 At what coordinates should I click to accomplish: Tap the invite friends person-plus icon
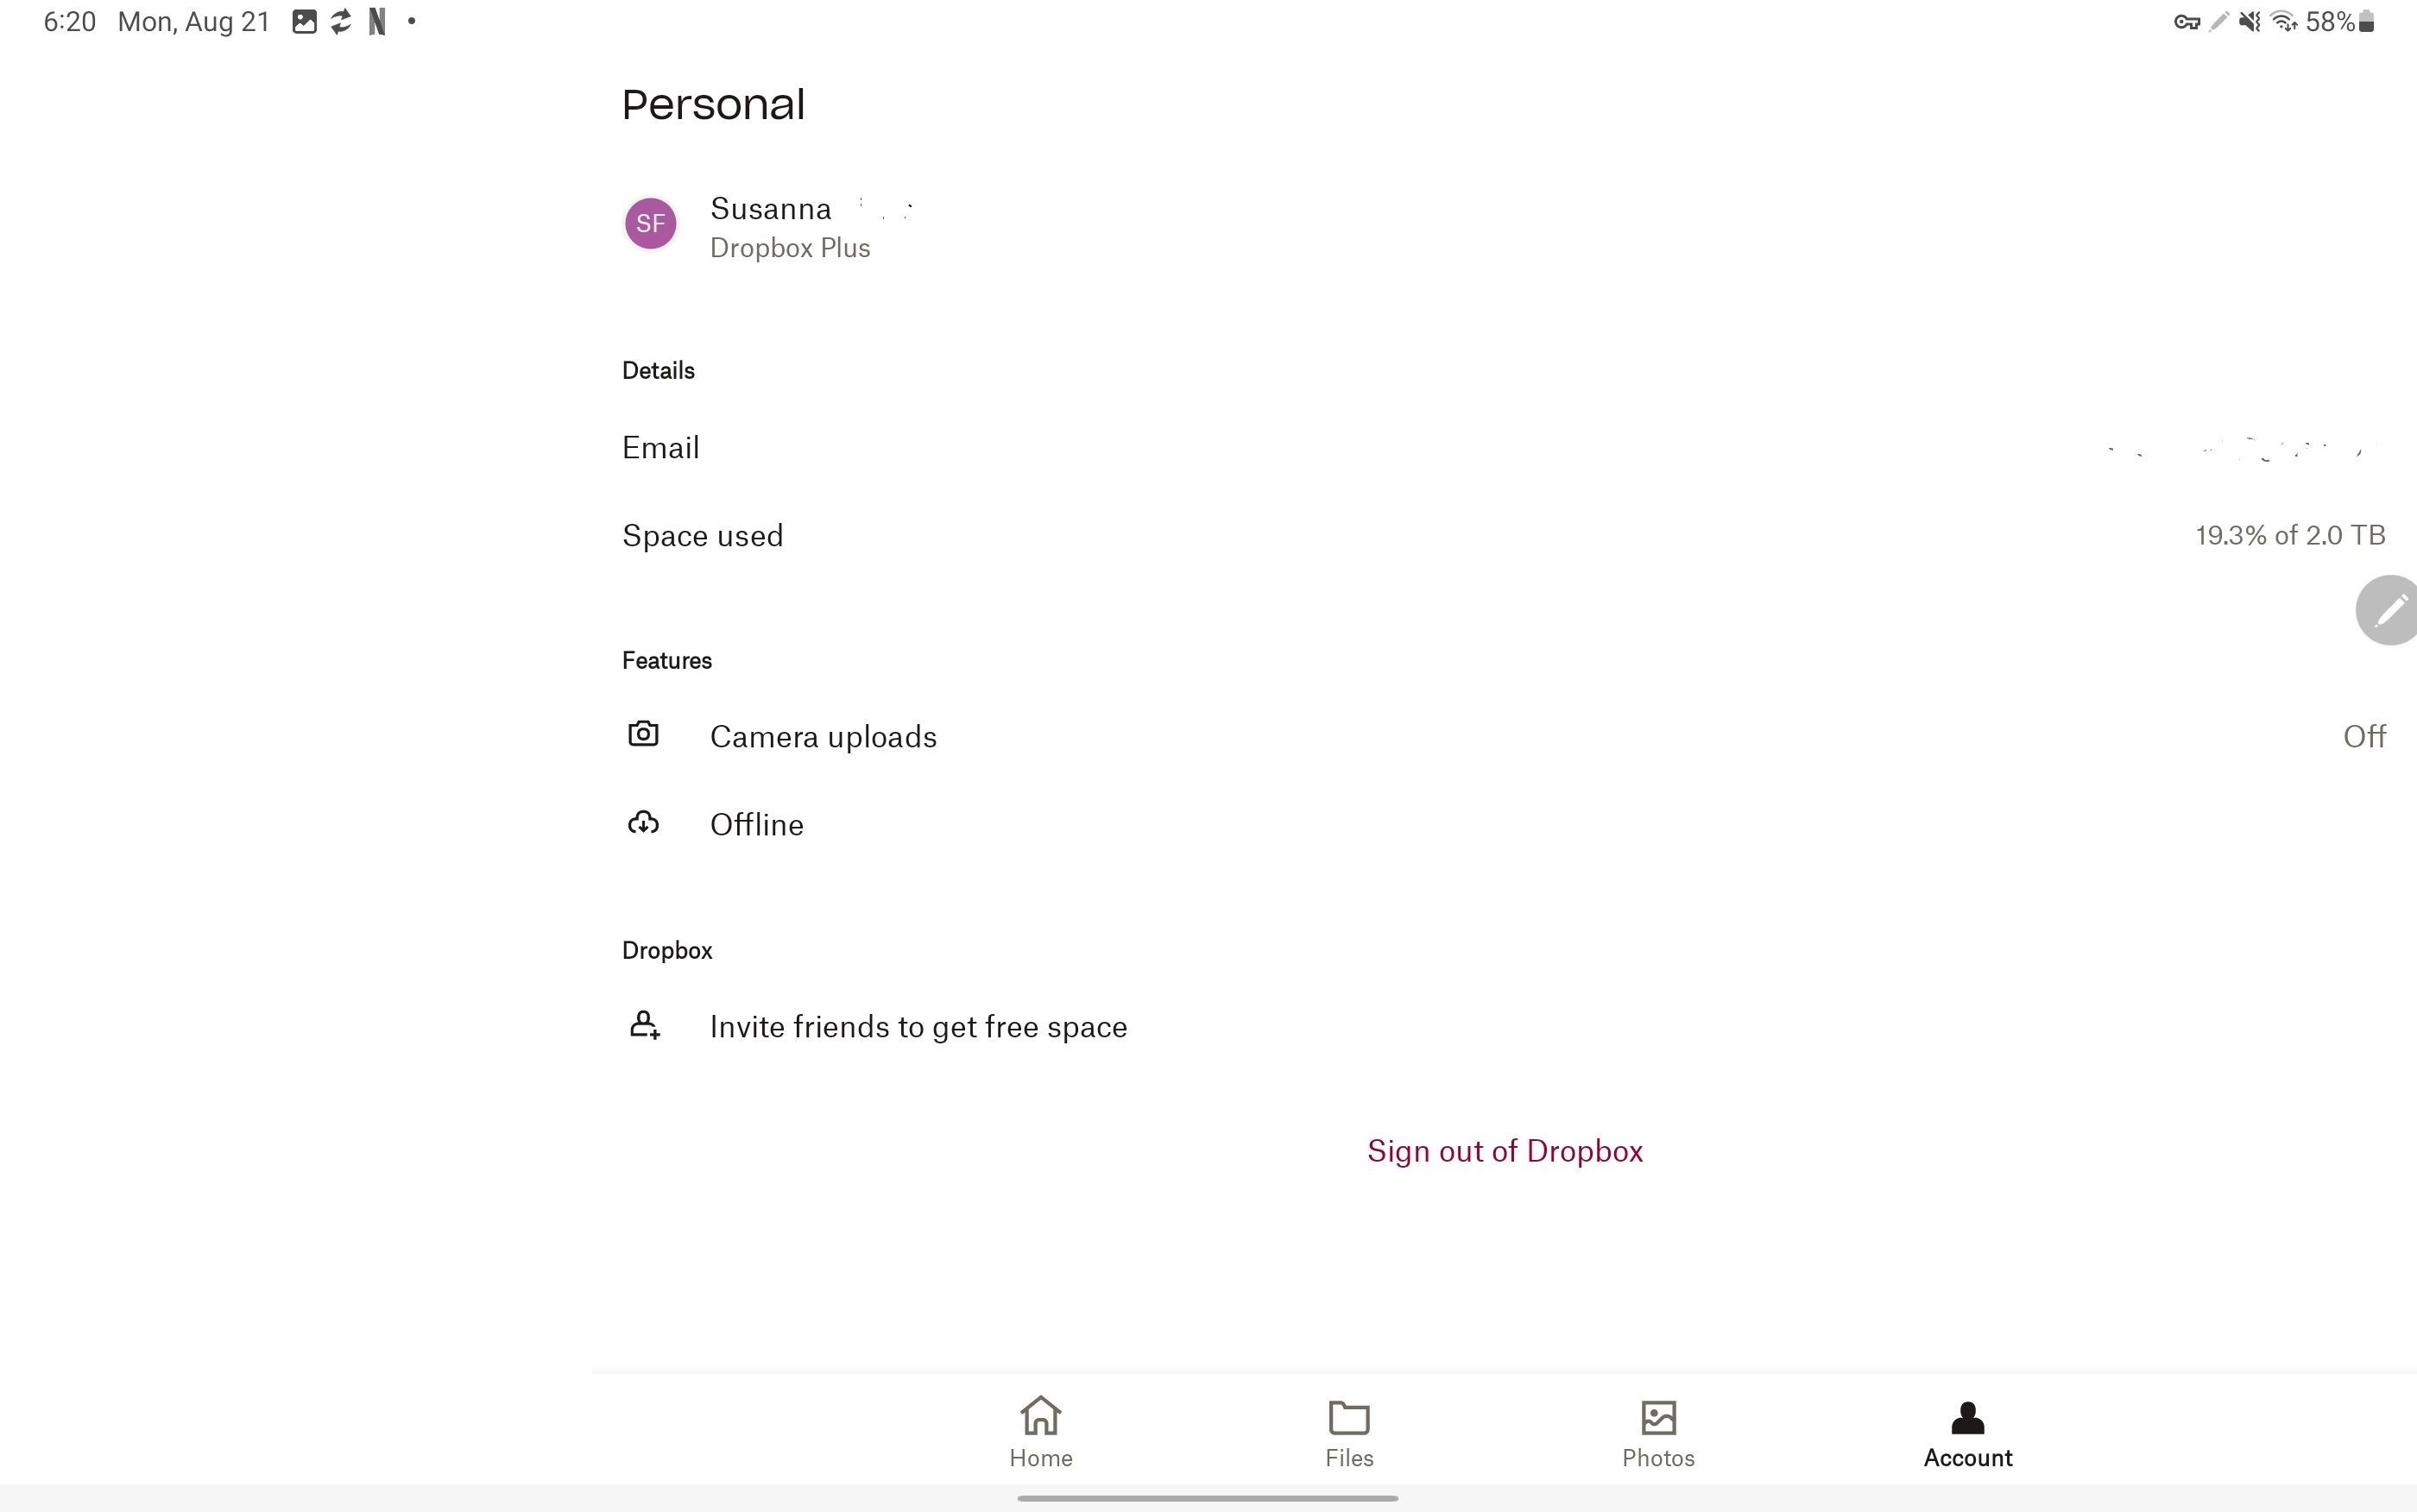644,1025
